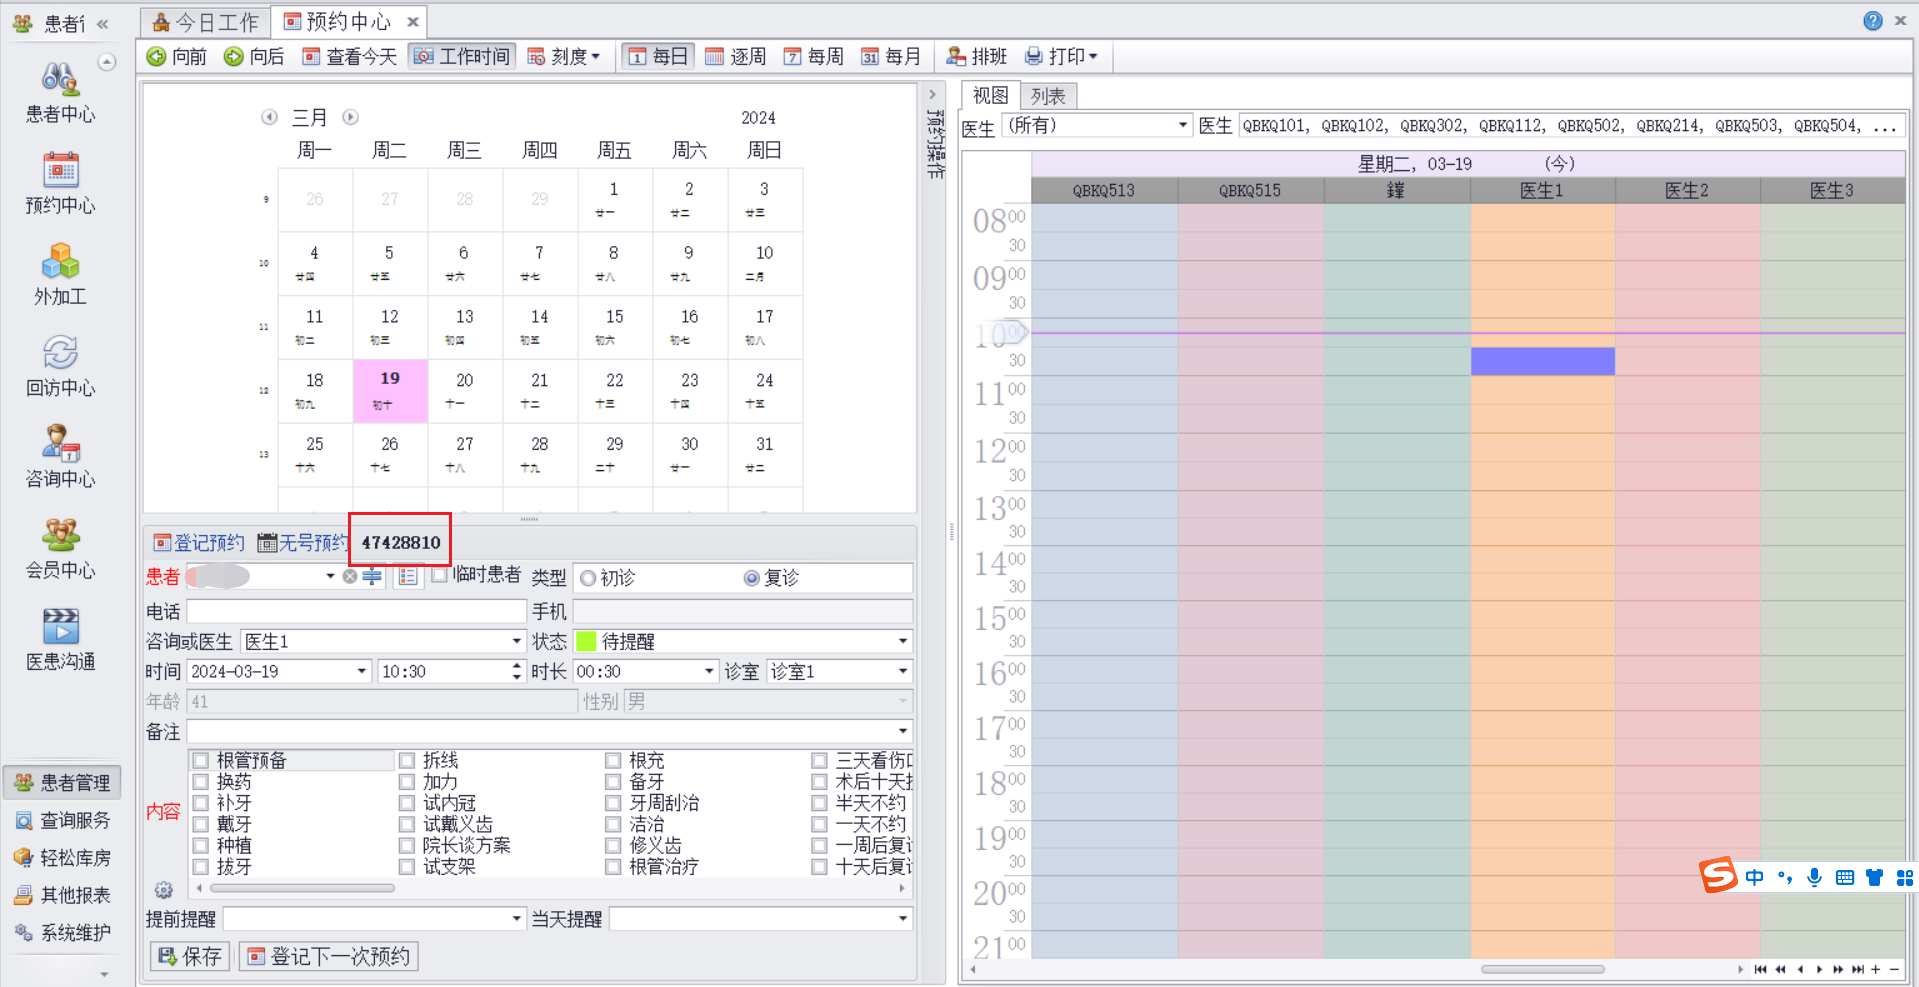Open 外加工 sidebar icon

click(x=60, y=275)
